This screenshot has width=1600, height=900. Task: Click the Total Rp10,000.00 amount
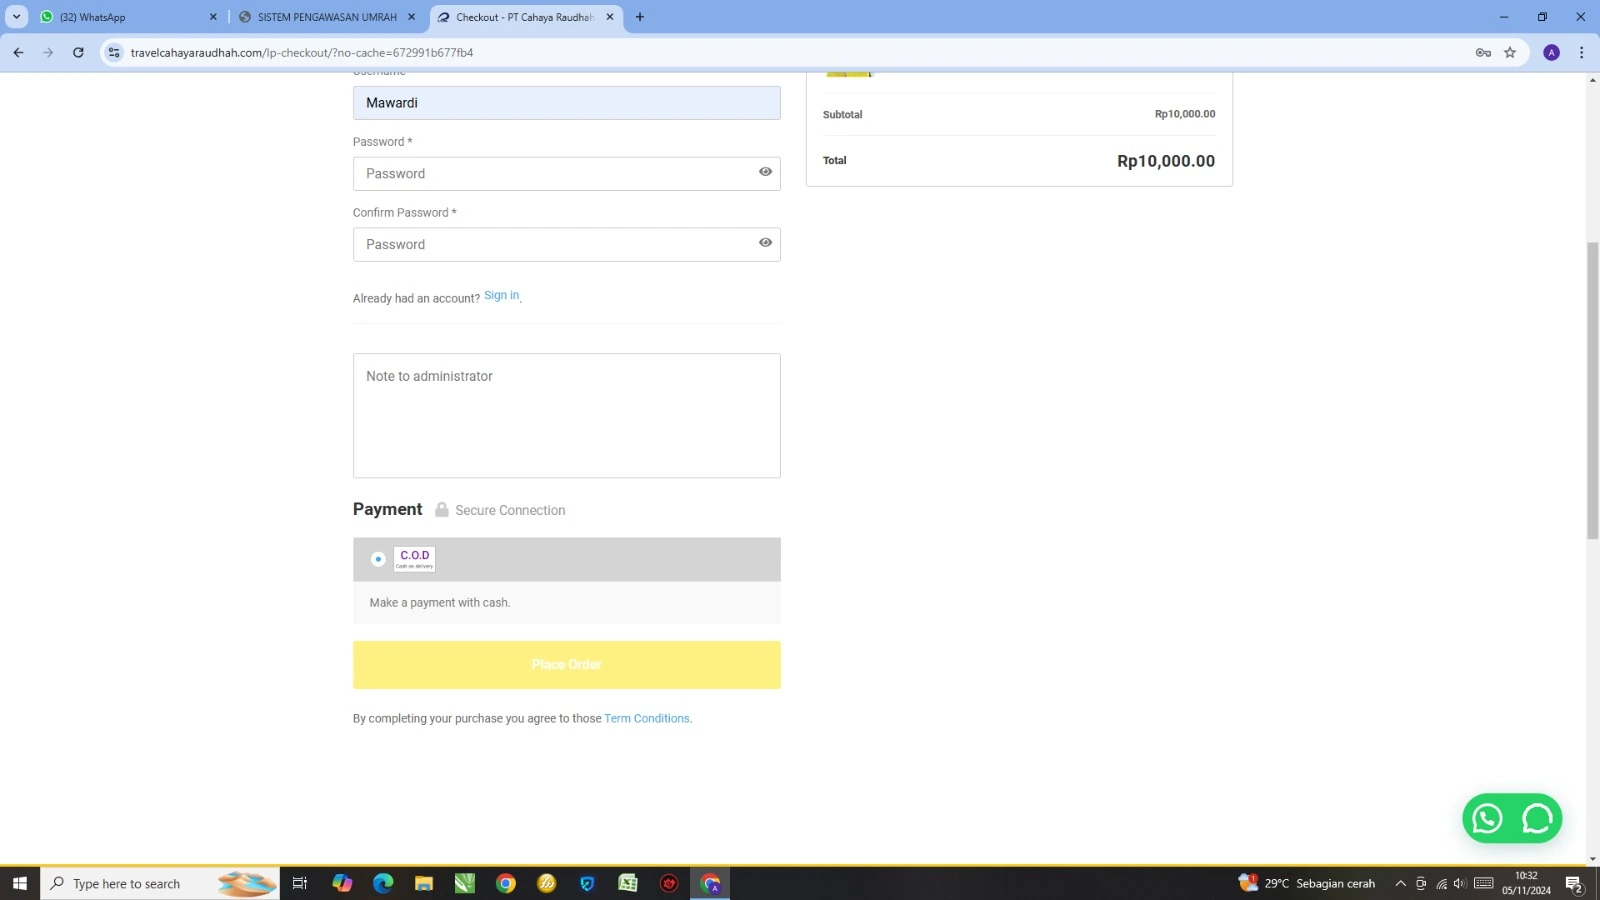(1166, 161)
